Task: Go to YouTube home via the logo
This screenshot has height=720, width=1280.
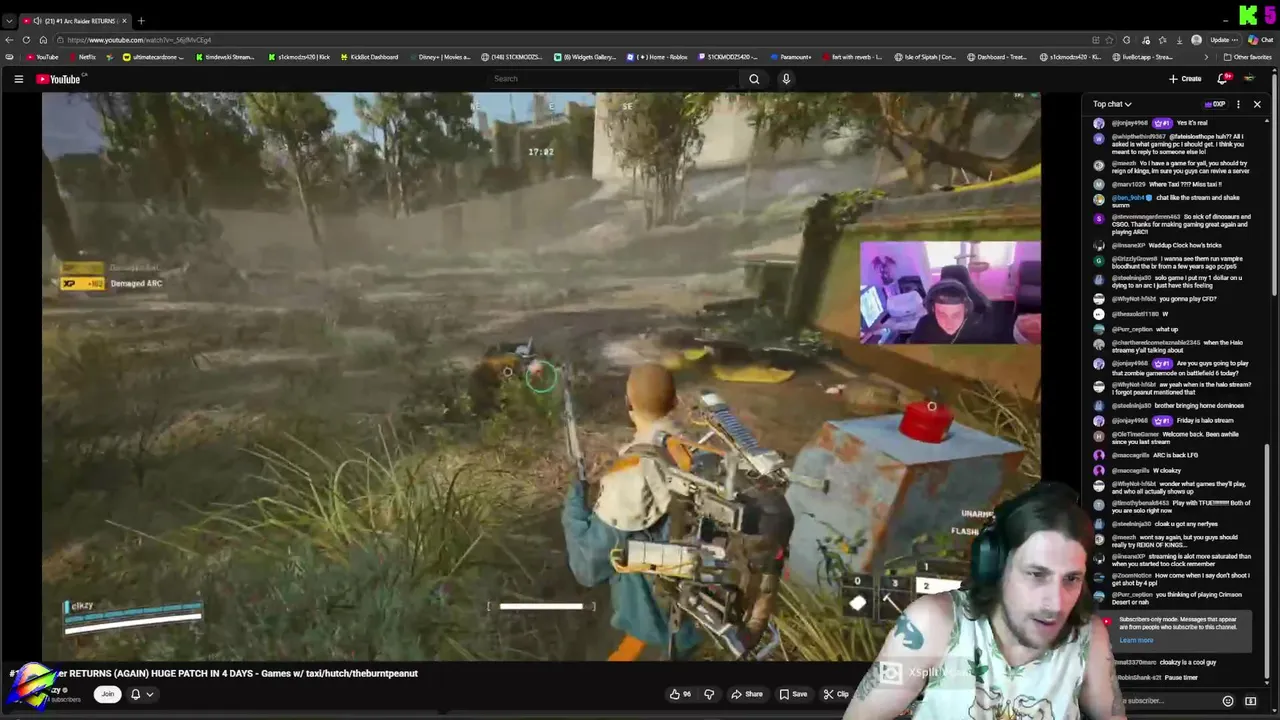Action: pyautogui.click(x=58, y=79)
